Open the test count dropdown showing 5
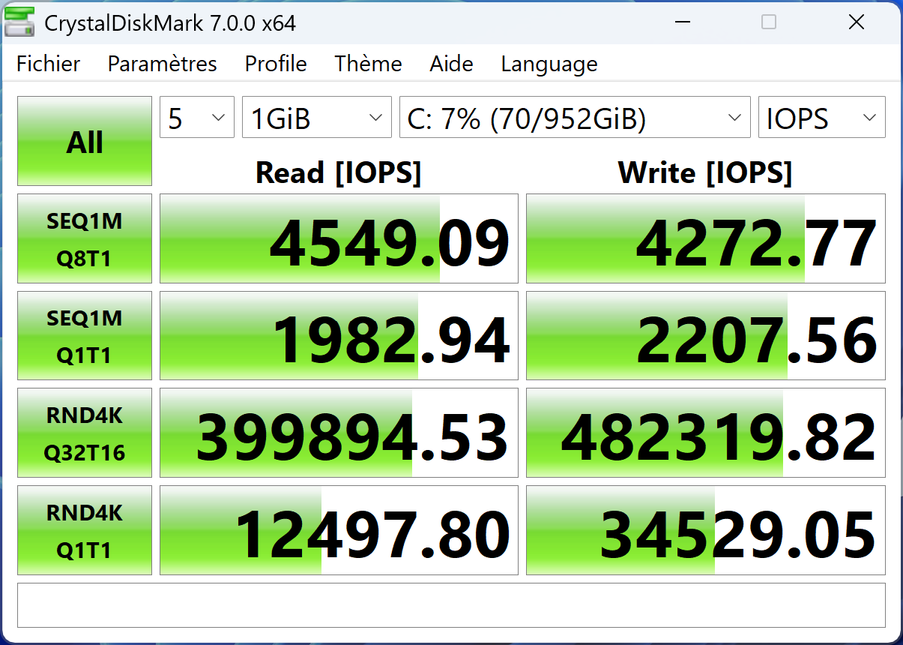 (x=197, y=117)
